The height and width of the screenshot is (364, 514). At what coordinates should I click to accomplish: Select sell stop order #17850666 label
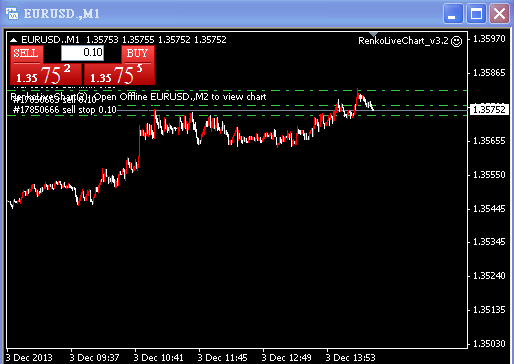(x=65, y=110)
